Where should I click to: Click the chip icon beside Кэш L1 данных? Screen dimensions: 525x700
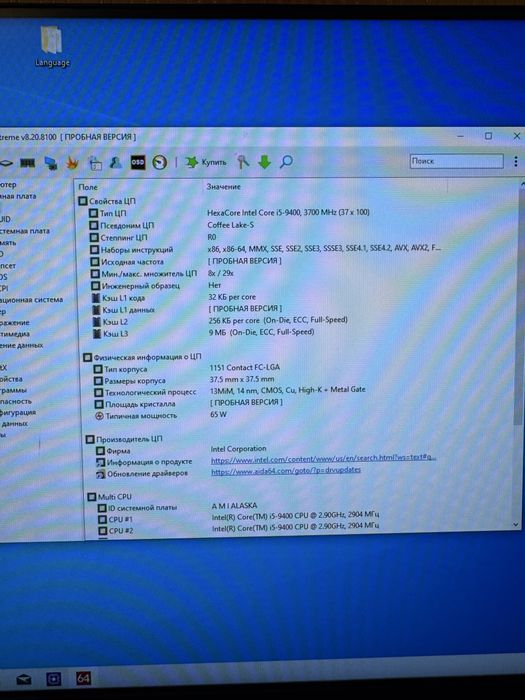[96, 310]
